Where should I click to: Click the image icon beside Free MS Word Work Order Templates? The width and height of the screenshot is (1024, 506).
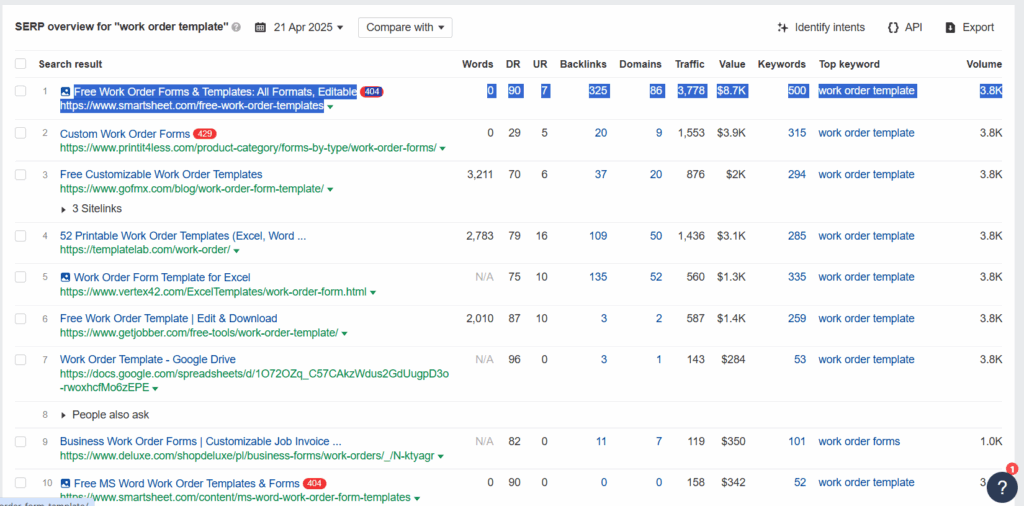tap(65, 484)
